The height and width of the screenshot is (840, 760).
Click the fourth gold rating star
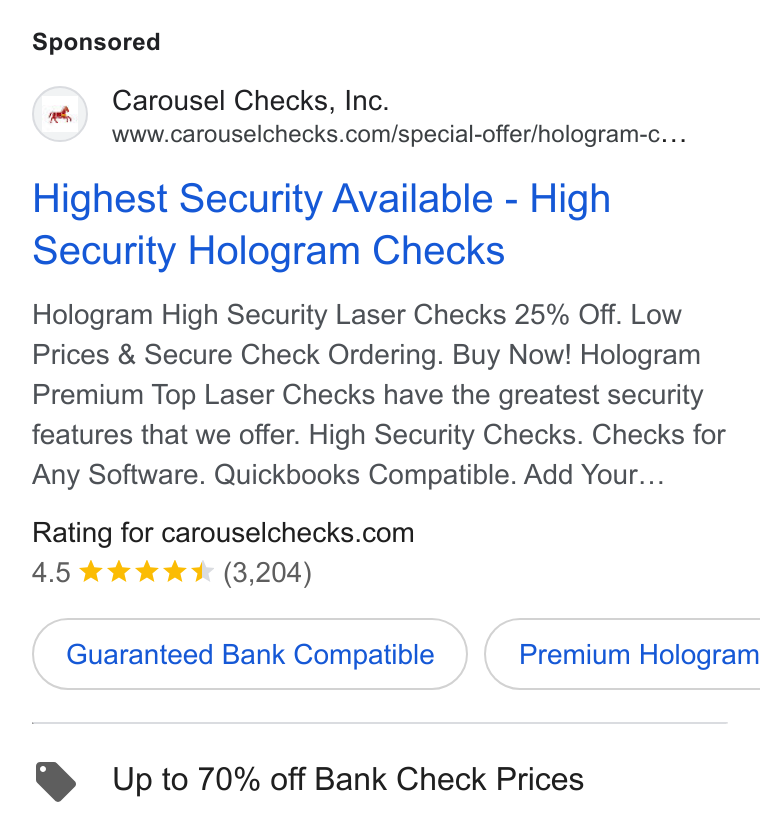175,572
